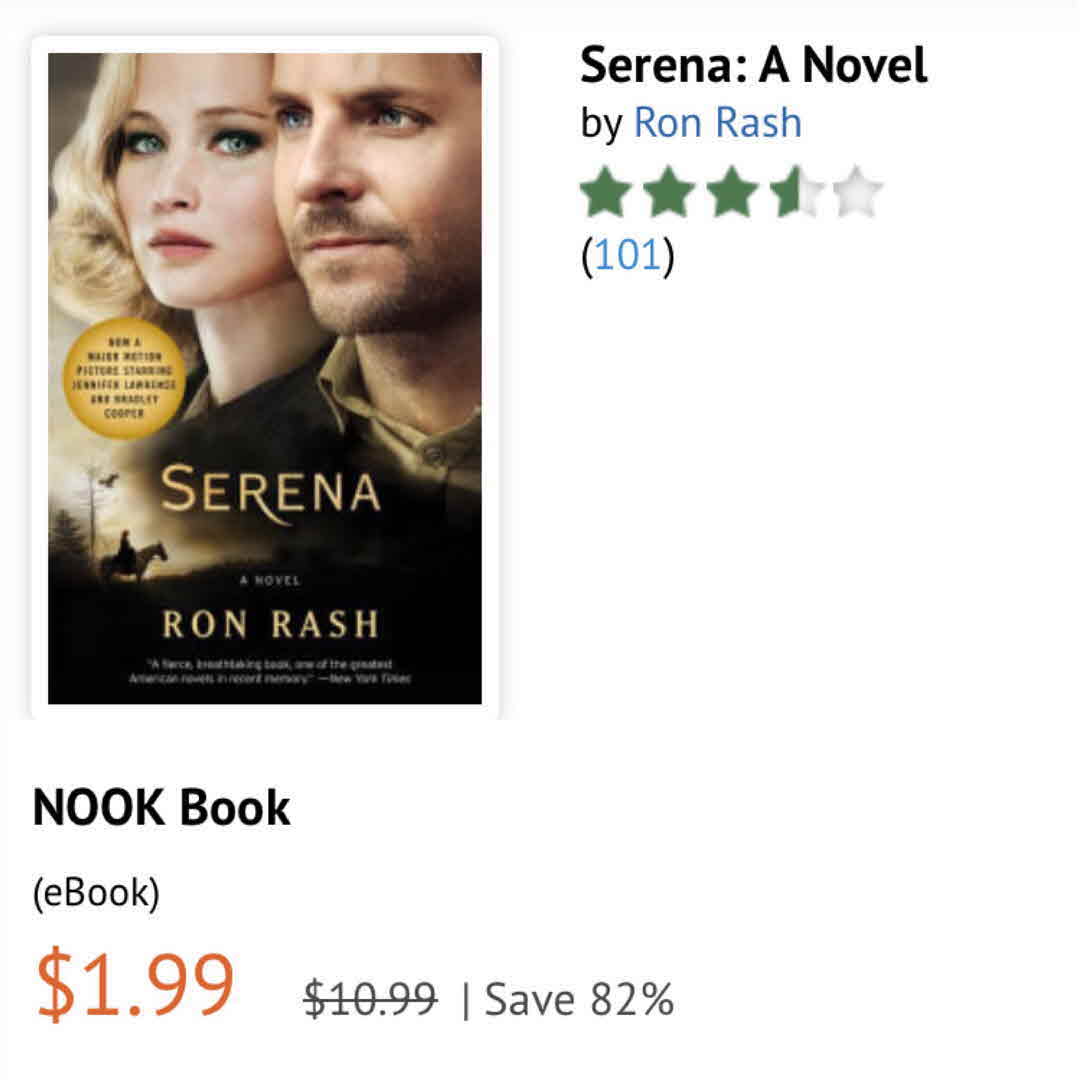The height and width of the screenshot is (1080, 1080).
Task: Click the SERENA title text on cover
Action: tap(270, 493)
